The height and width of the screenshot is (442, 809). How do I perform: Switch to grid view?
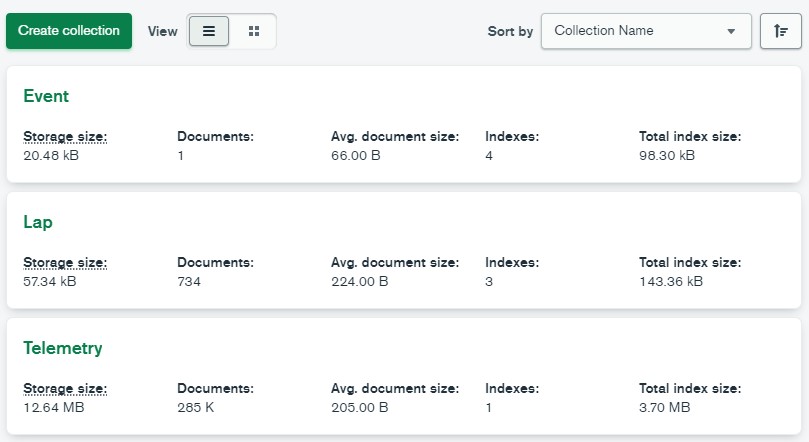254,31
